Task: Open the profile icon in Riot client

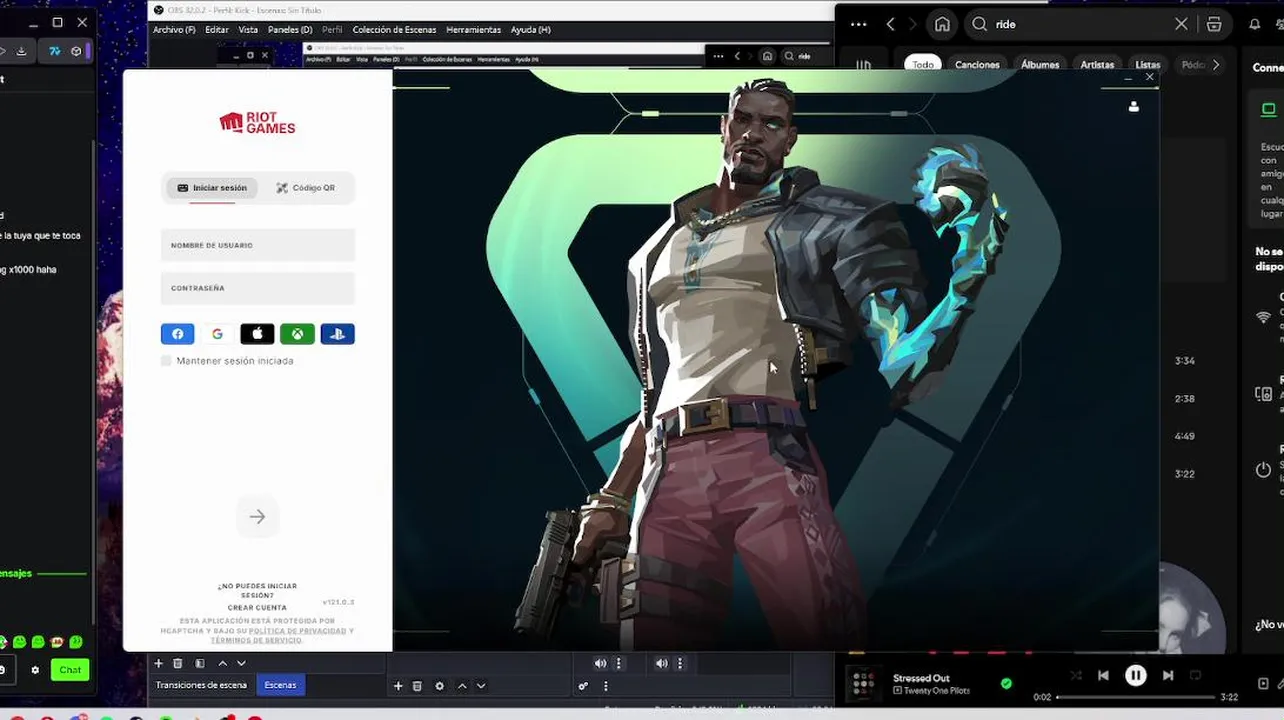Action: (1134, 107)
